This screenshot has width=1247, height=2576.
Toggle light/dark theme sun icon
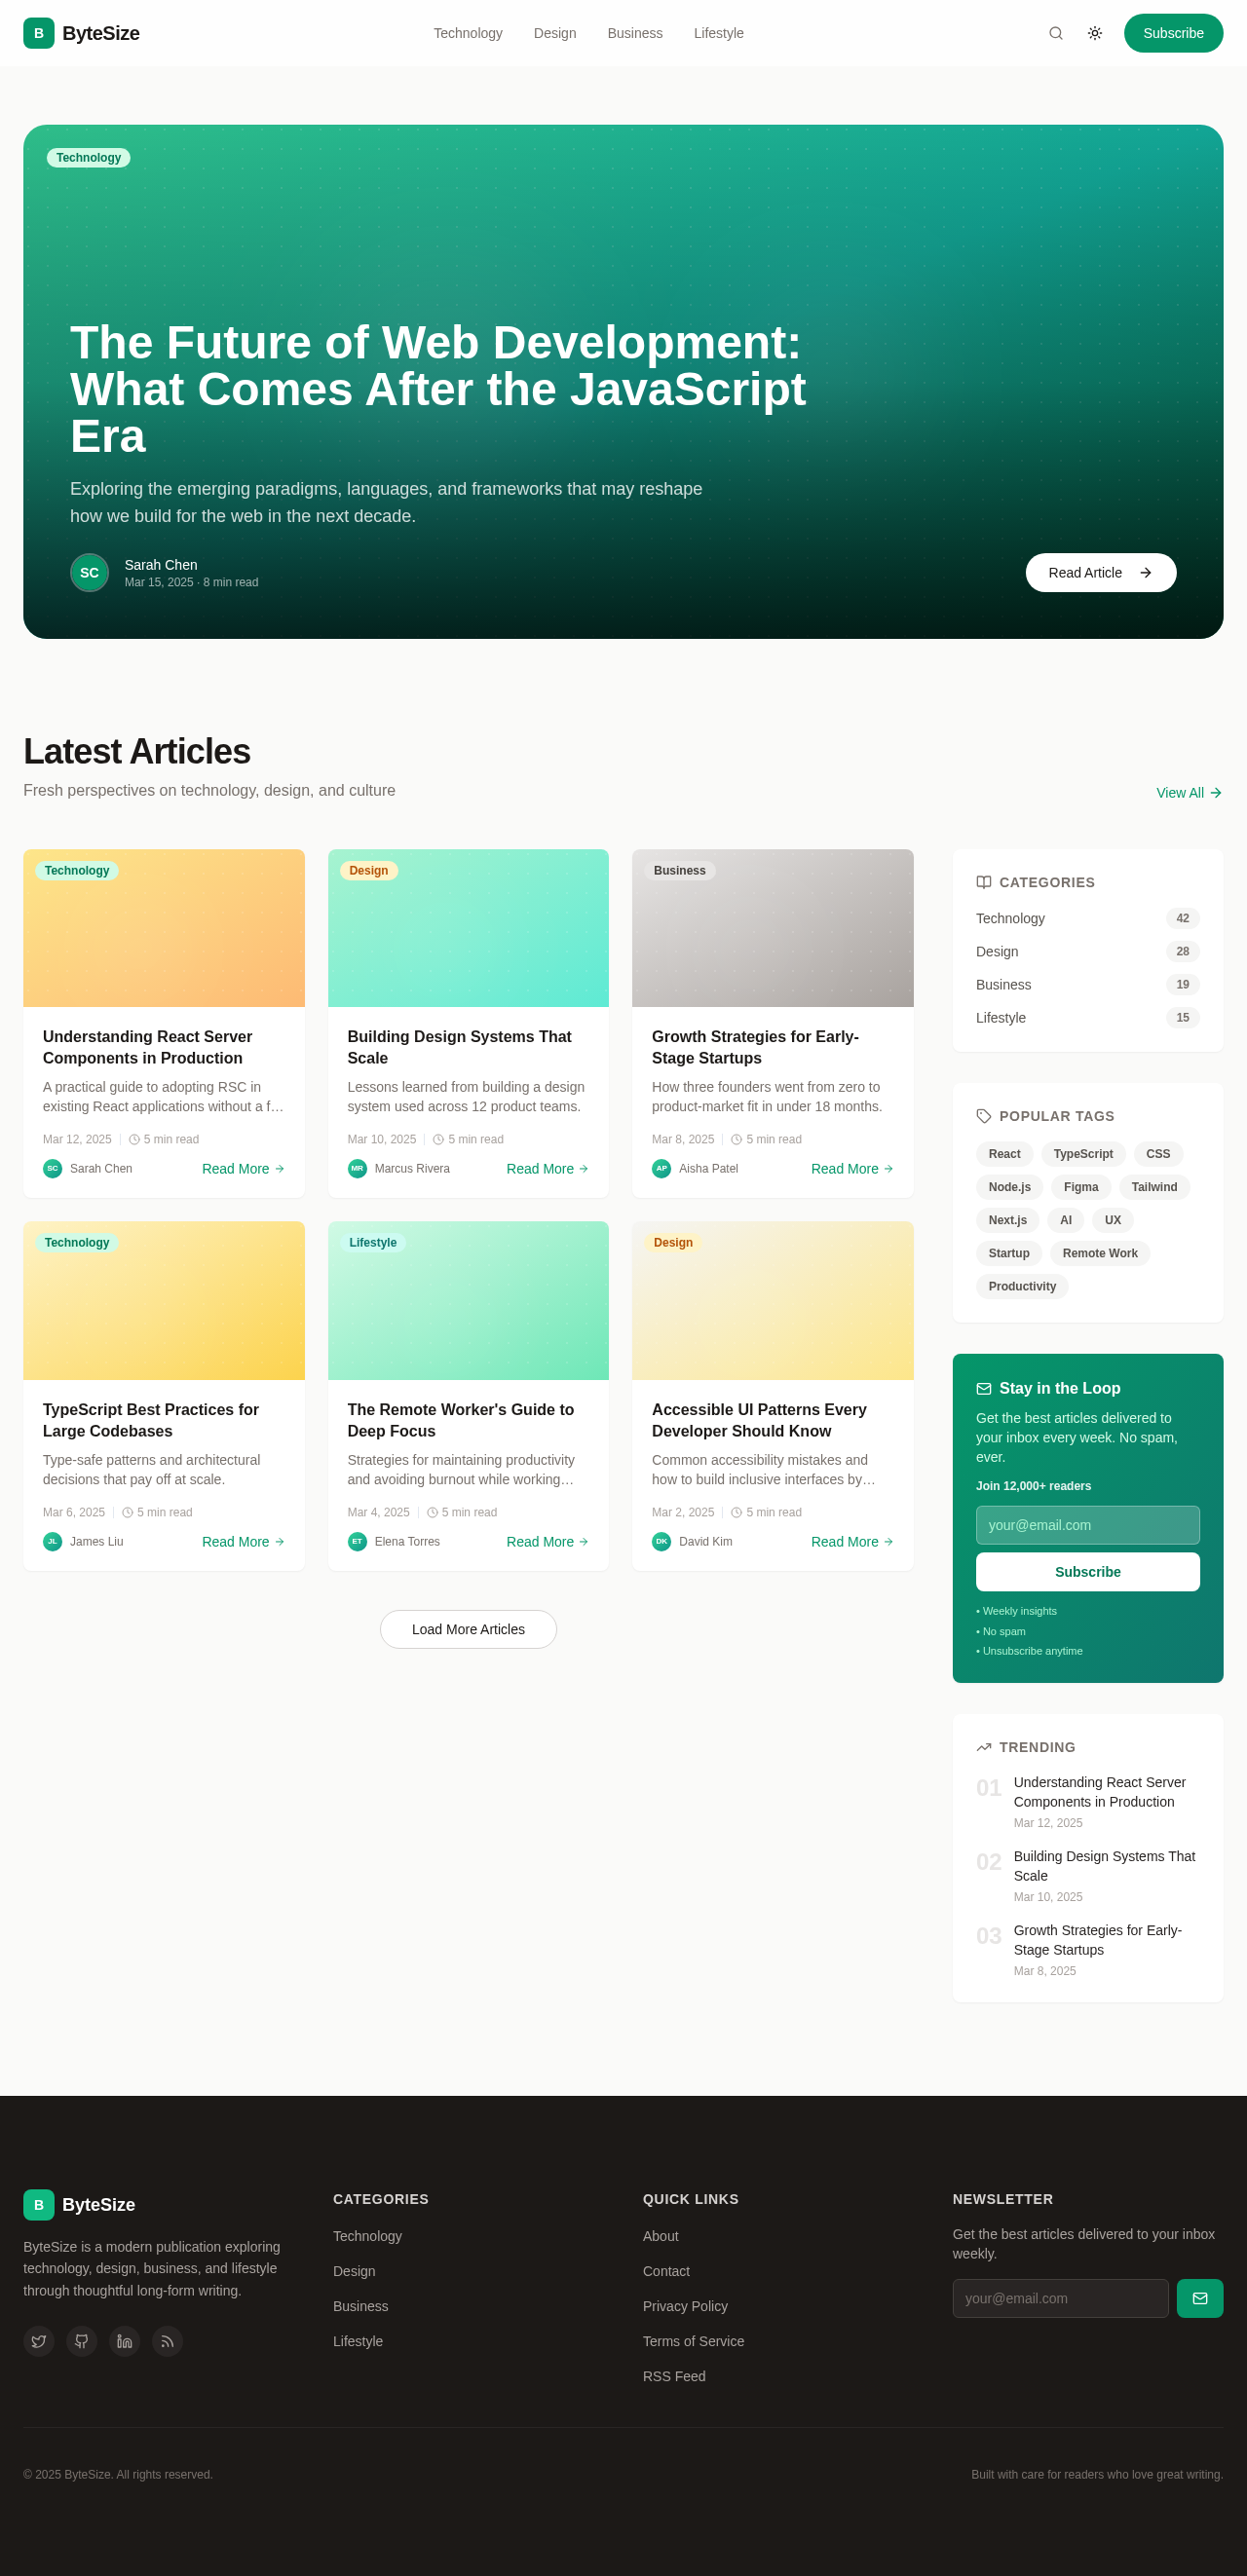(x=1094, y=33)
